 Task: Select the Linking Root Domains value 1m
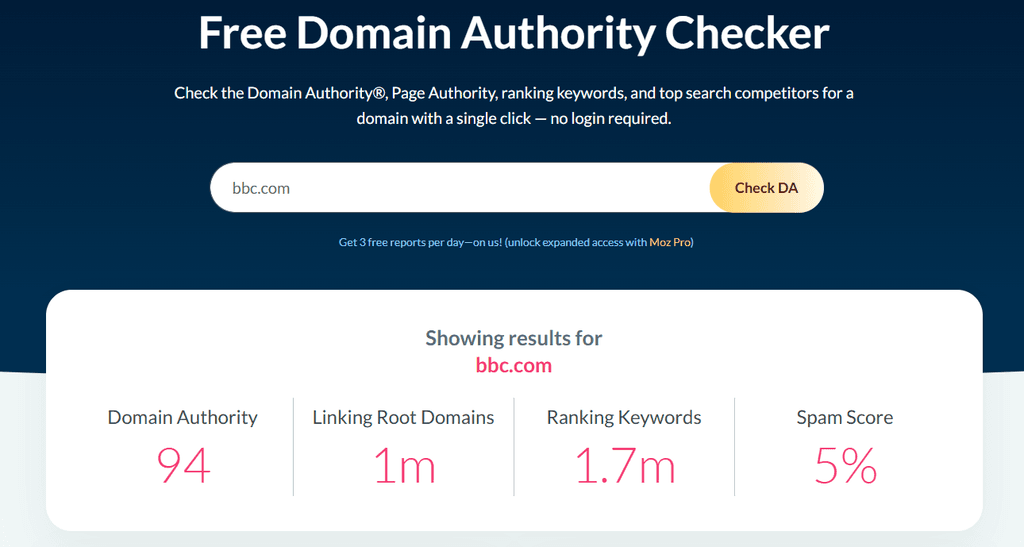[x=404, y=466]
